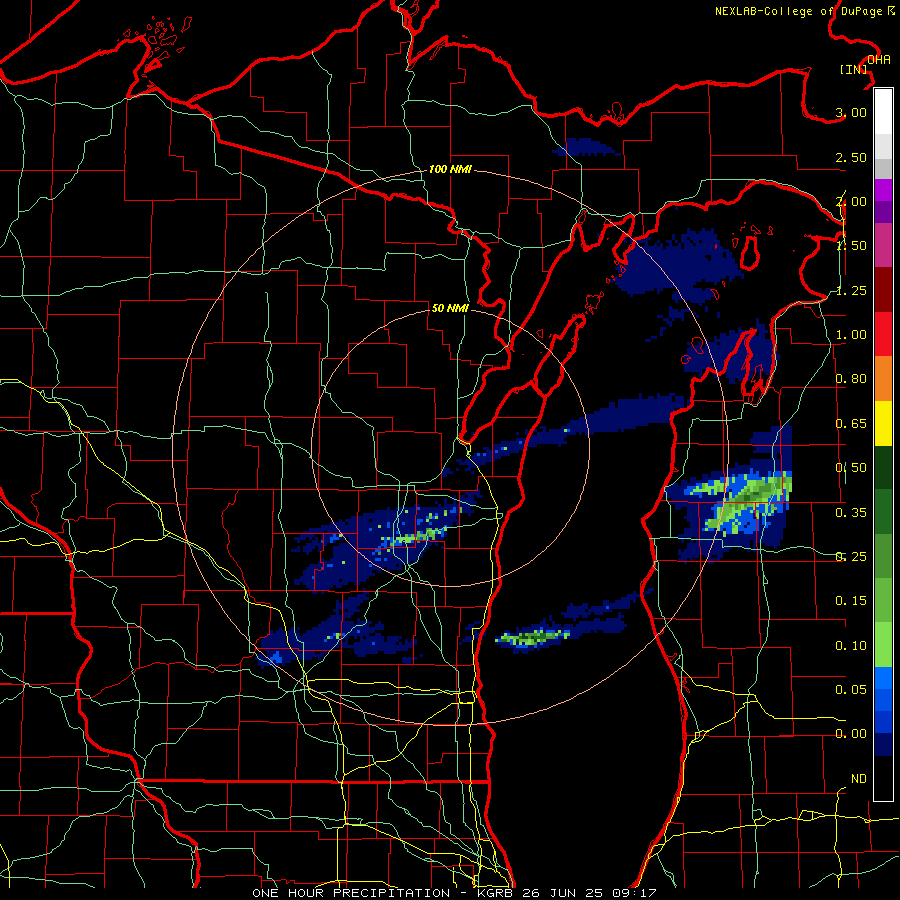Click the black ND legend swatch
This screenshot has height=900, width=900.
[x=883, y=778]
